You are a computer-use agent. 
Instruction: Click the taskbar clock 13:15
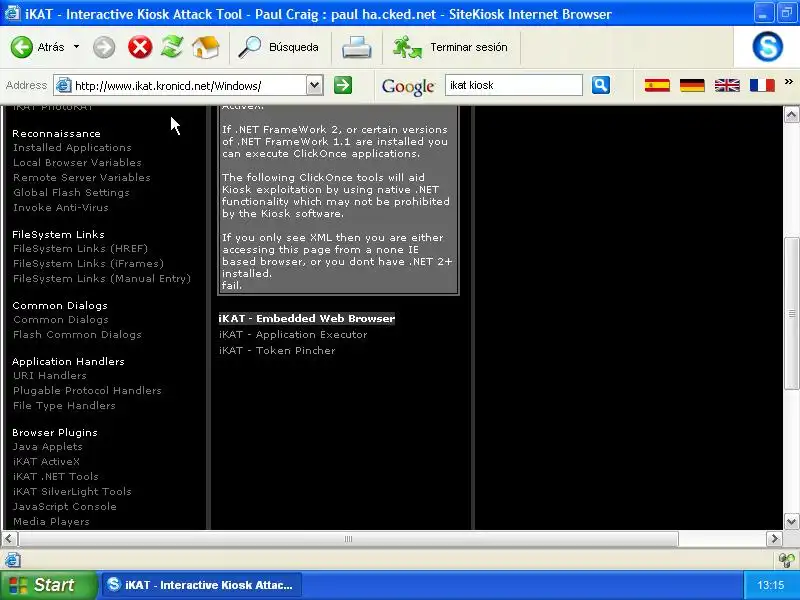click(x=770, y=585)
